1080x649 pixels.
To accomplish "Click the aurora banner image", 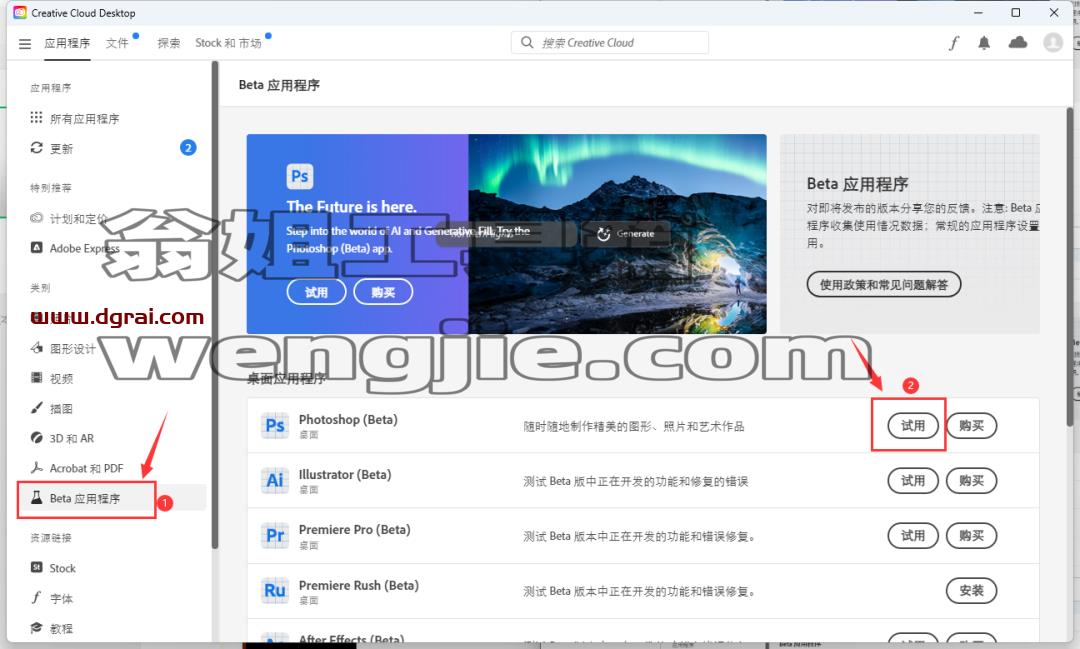I will coord(617,234).
